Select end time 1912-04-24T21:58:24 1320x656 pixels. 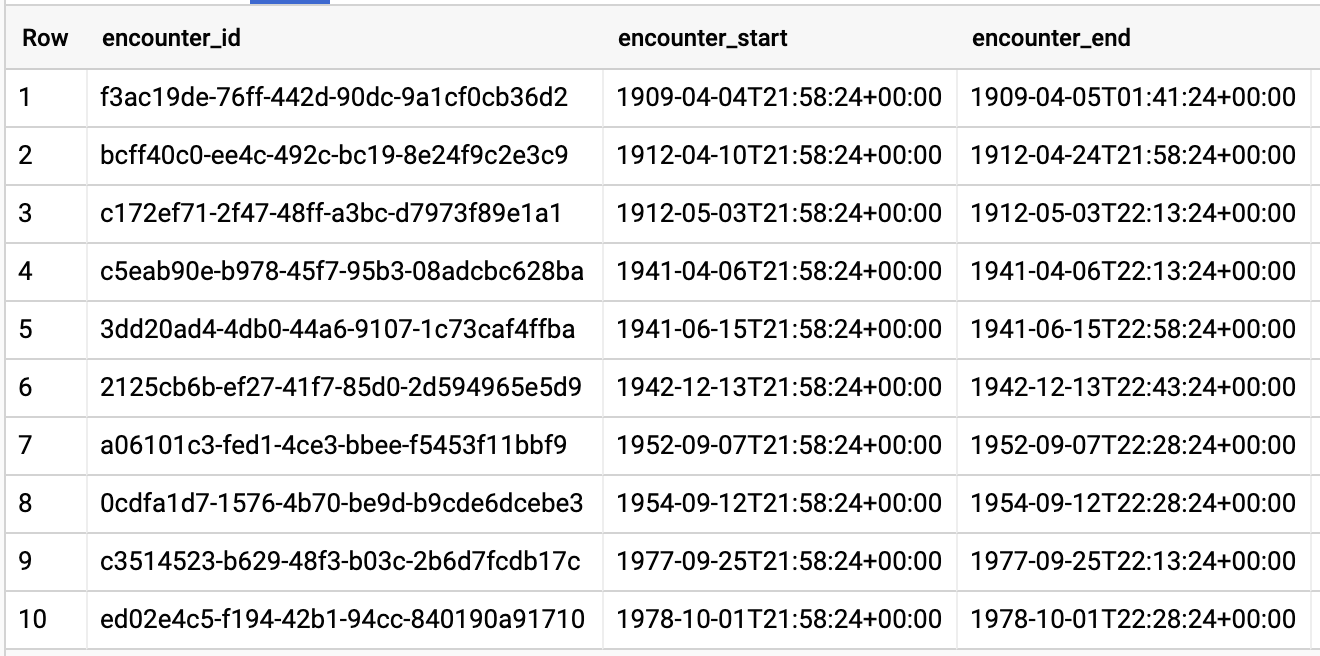[1133, 156]
